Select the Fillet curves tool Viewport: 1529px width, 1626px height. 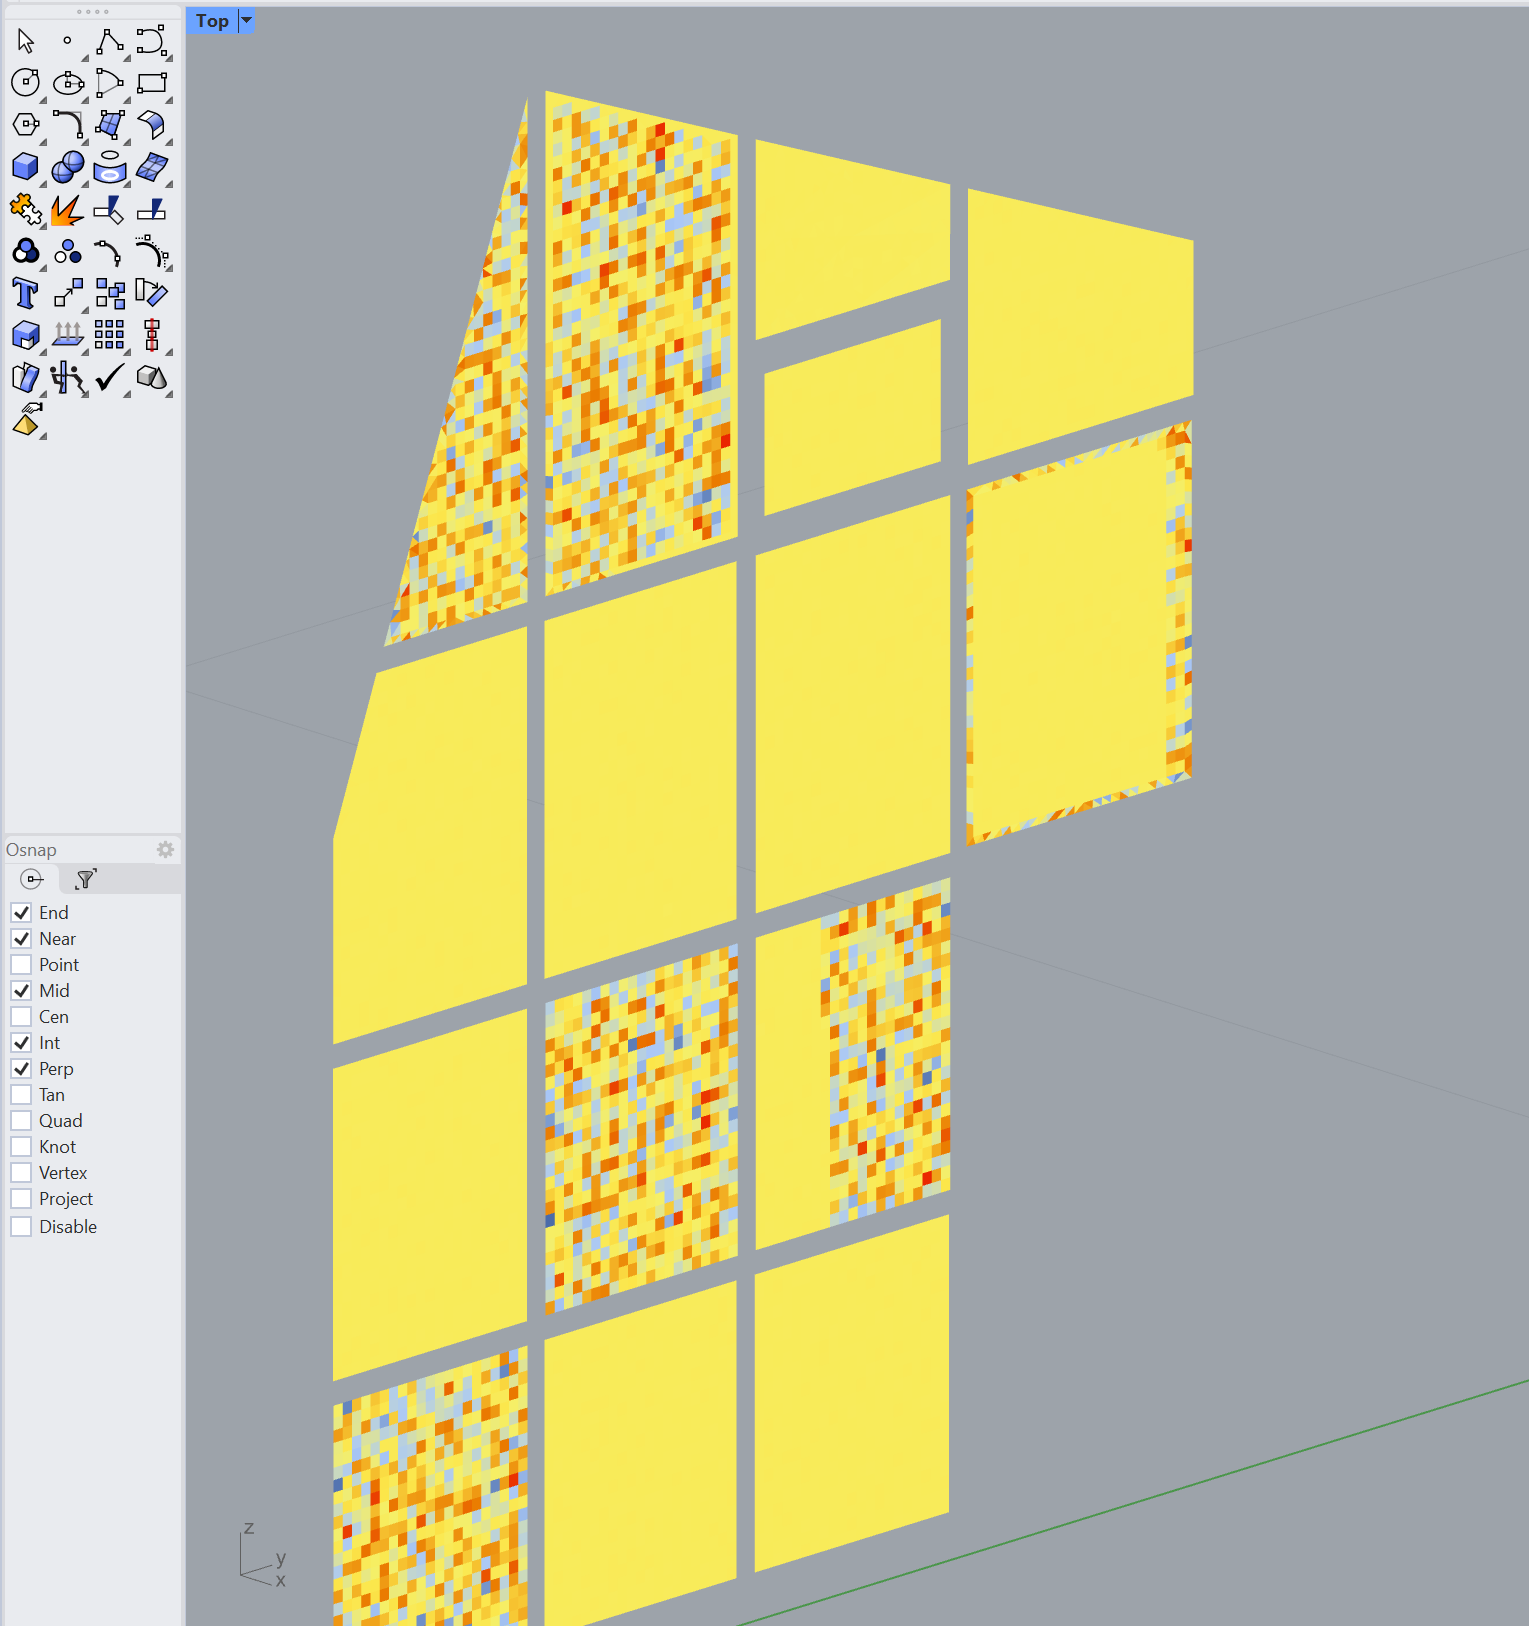coord(67,125)
